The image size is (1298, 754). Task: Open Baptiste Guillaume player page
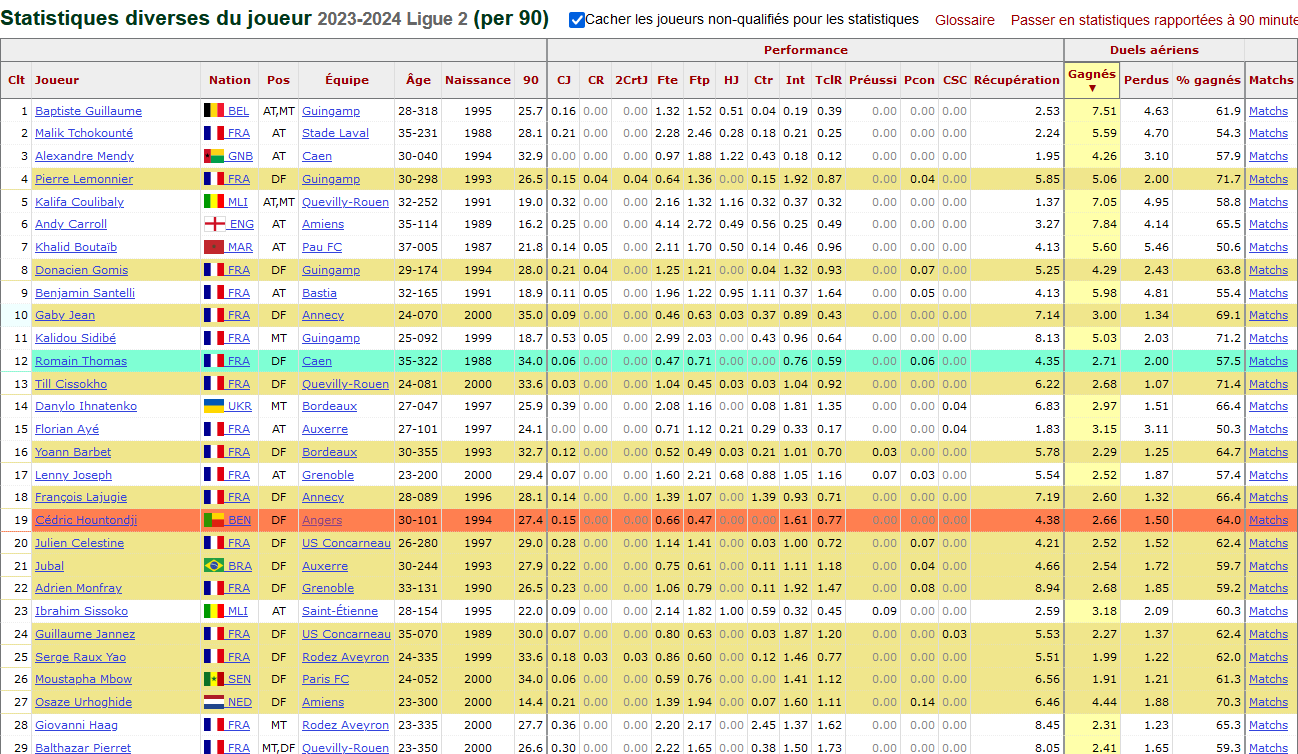pos(88,111)
